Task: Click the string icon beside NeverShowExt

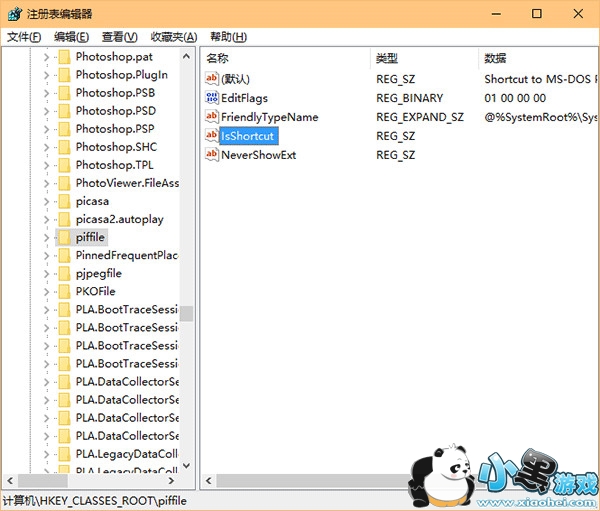Action: coord(212,155)
